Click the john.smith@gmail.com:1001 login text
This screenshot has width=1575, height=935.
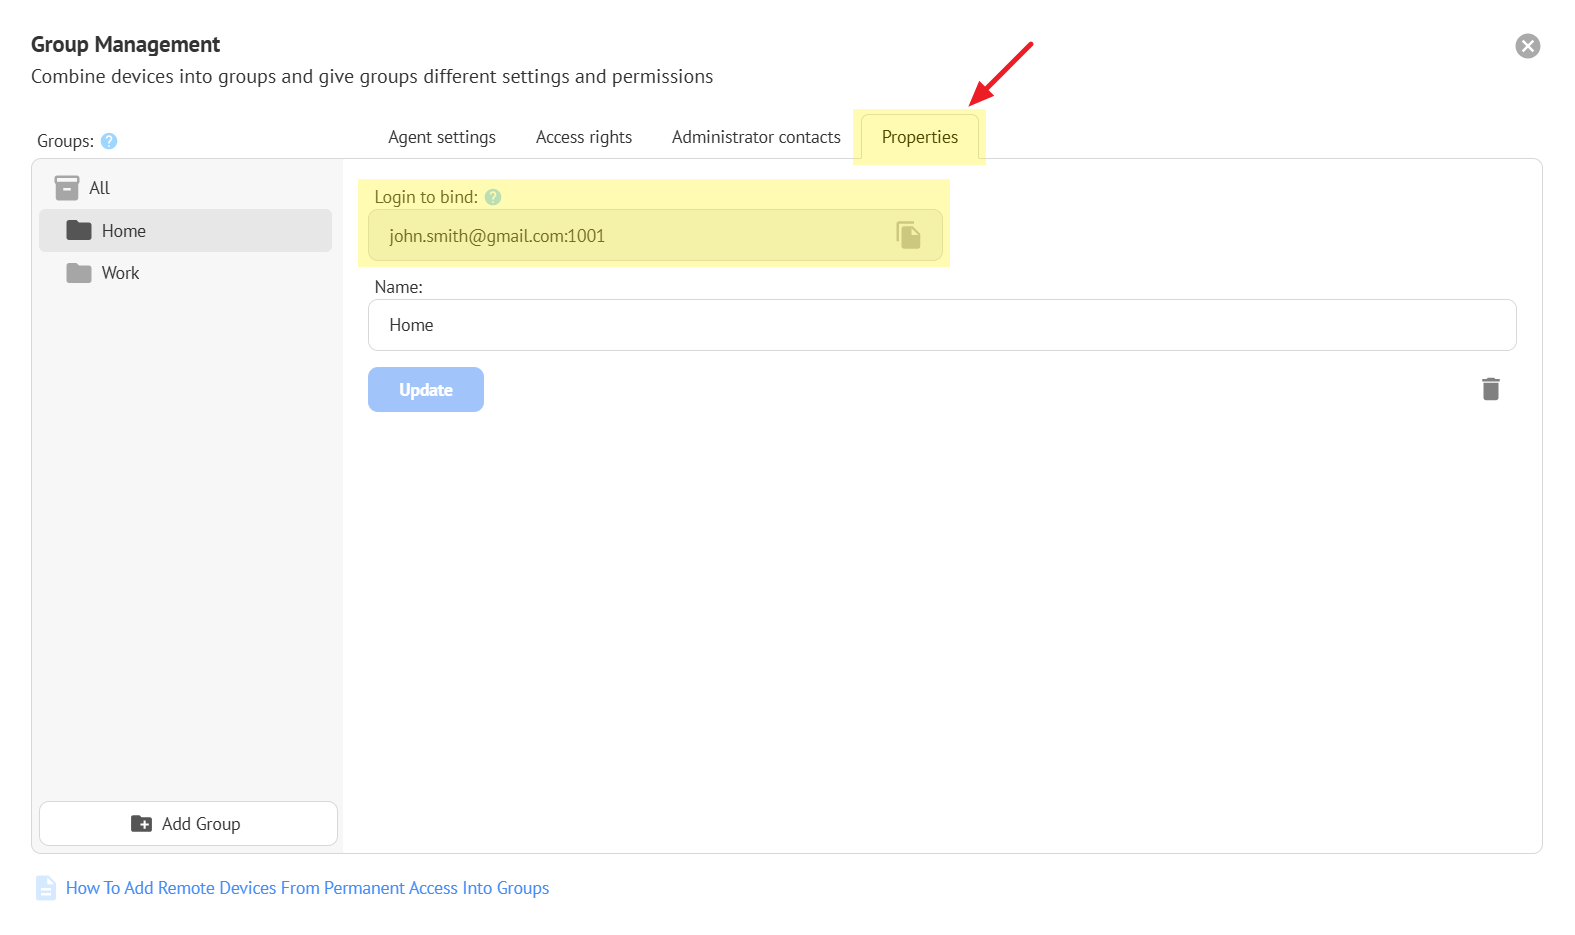pyautogui.click(x=497, y=236)
